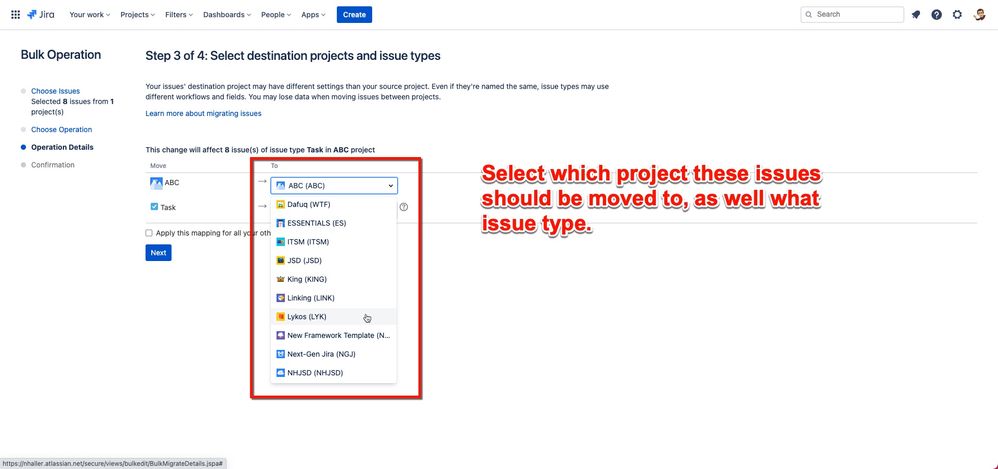Select ESSENTIALS (ES) from the list

[x=334, y=223]
